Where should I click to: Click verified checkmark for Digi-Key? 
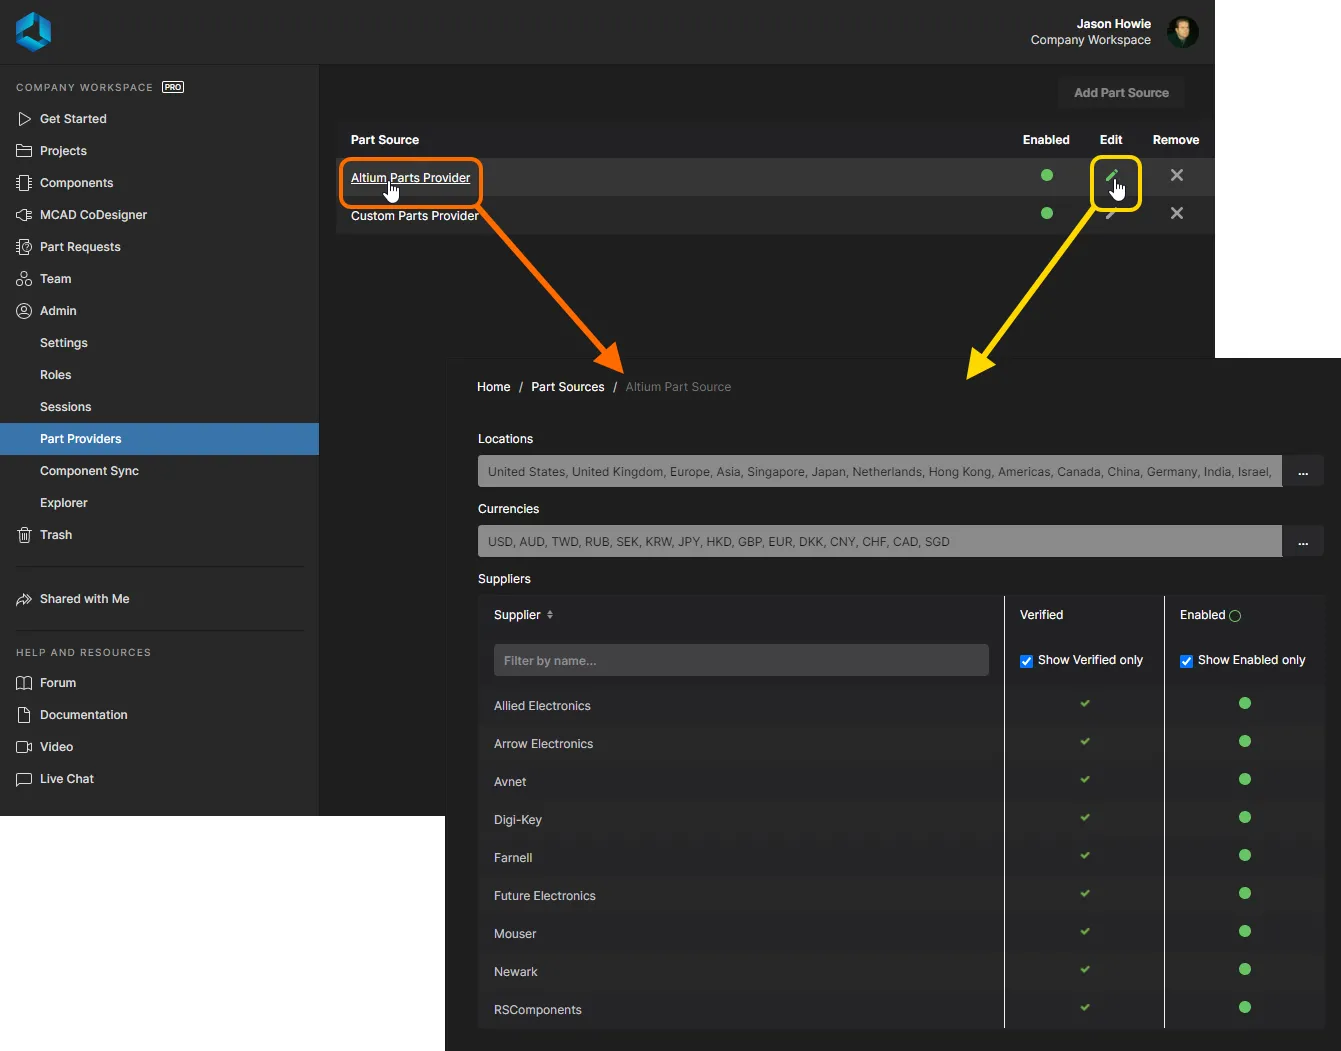tap(1085, 817)
